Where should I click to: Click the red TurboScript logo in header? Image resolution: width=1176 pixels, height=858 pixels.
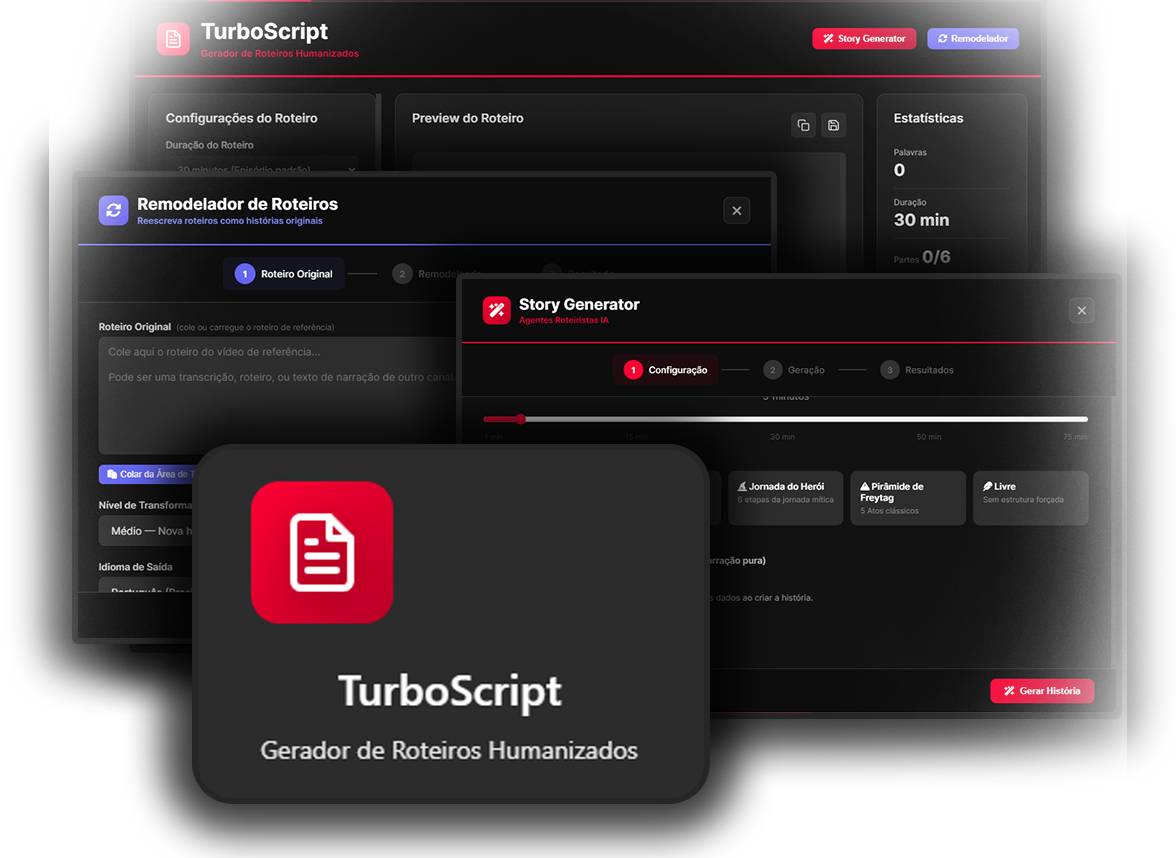173,39
